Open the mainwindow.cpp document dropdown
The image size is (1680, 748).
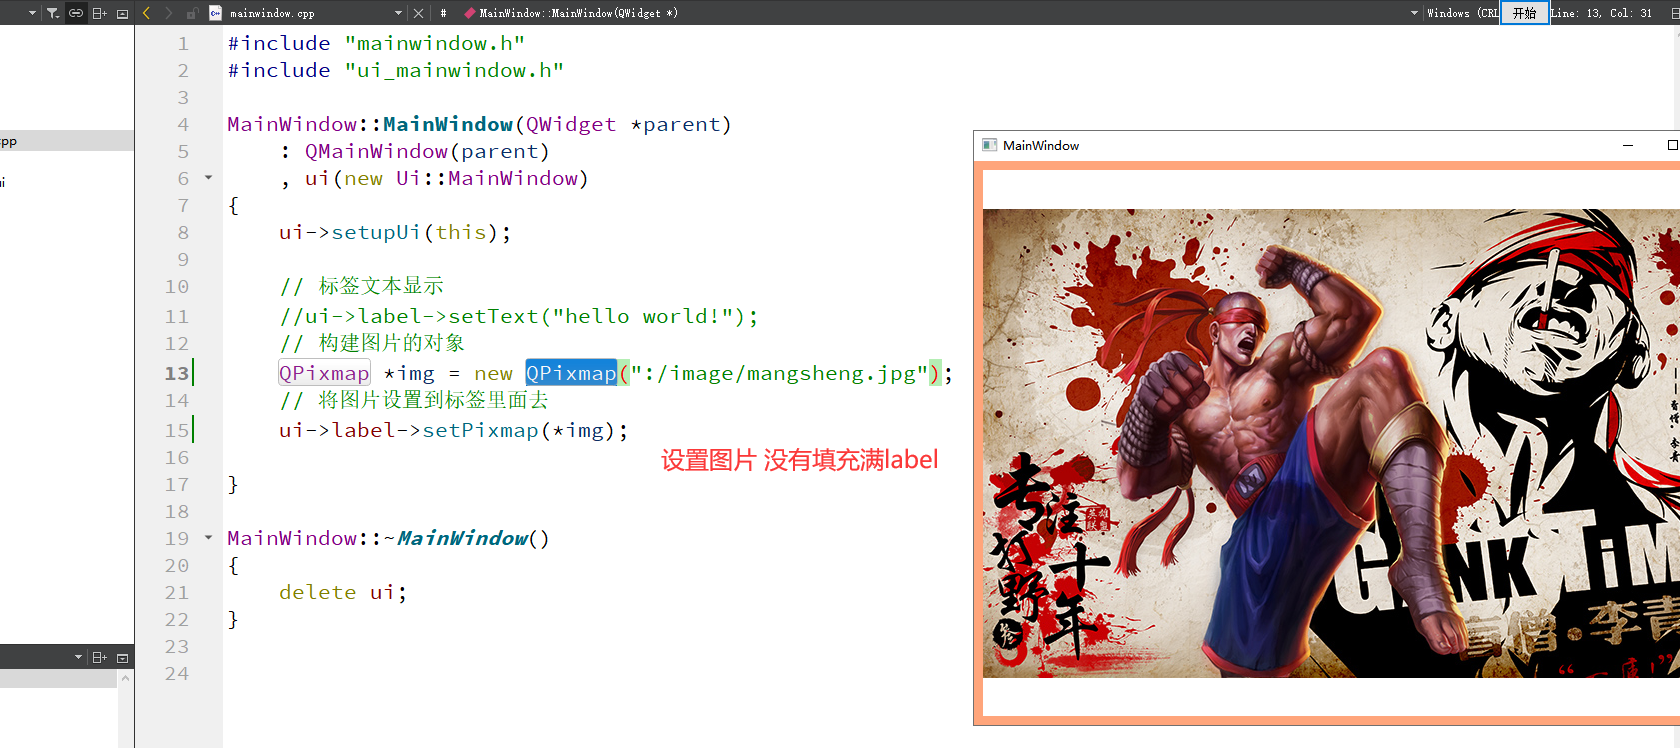pyautogui.click(x=399, y=13)
